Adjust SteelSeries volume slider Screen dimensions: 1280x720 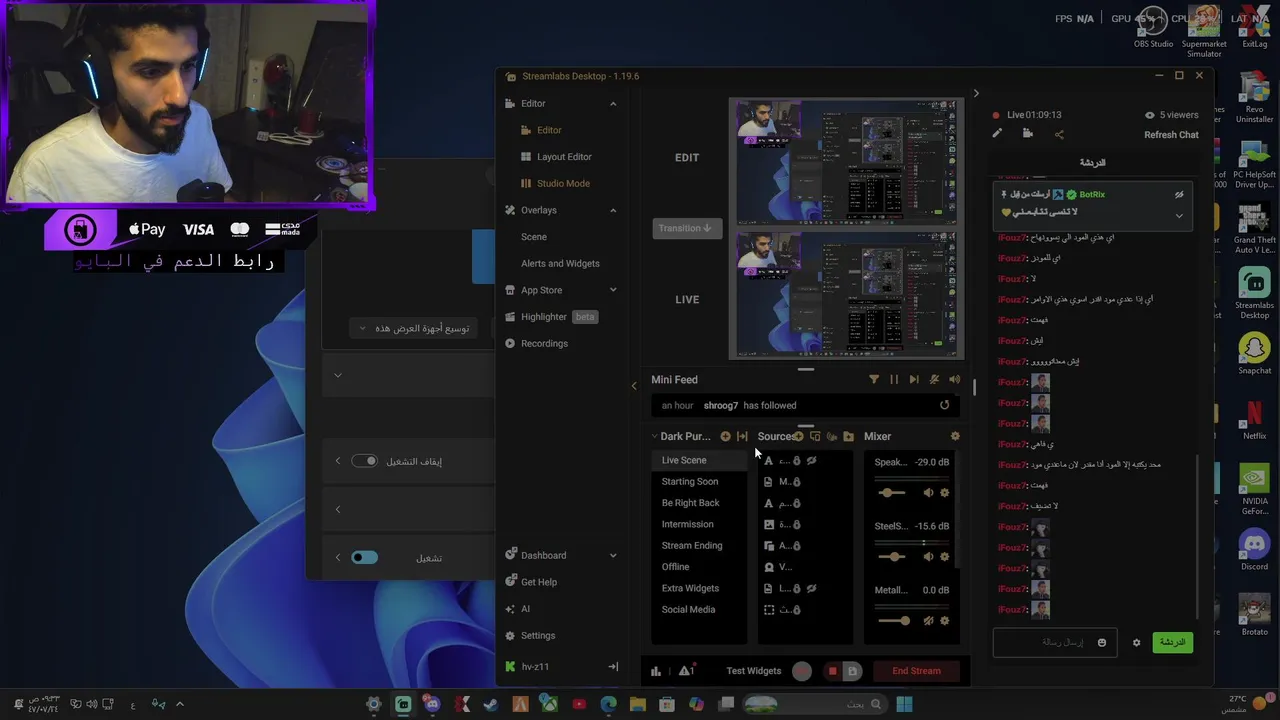(x=891, y=557)
